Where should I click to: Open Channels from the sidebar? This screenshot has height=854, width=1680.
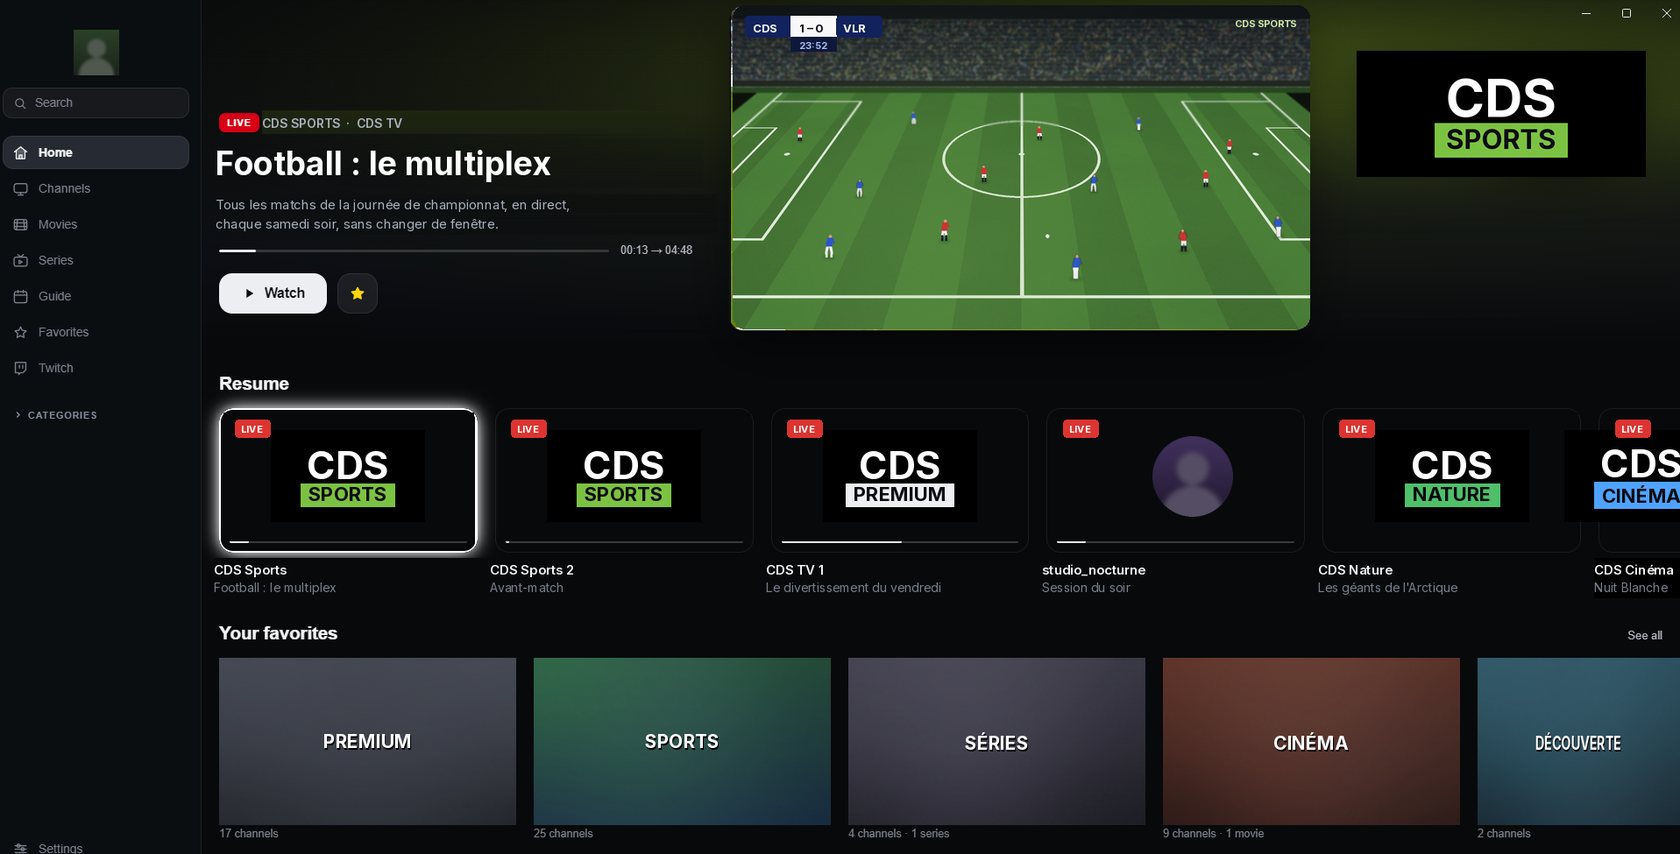click(96, 189)
